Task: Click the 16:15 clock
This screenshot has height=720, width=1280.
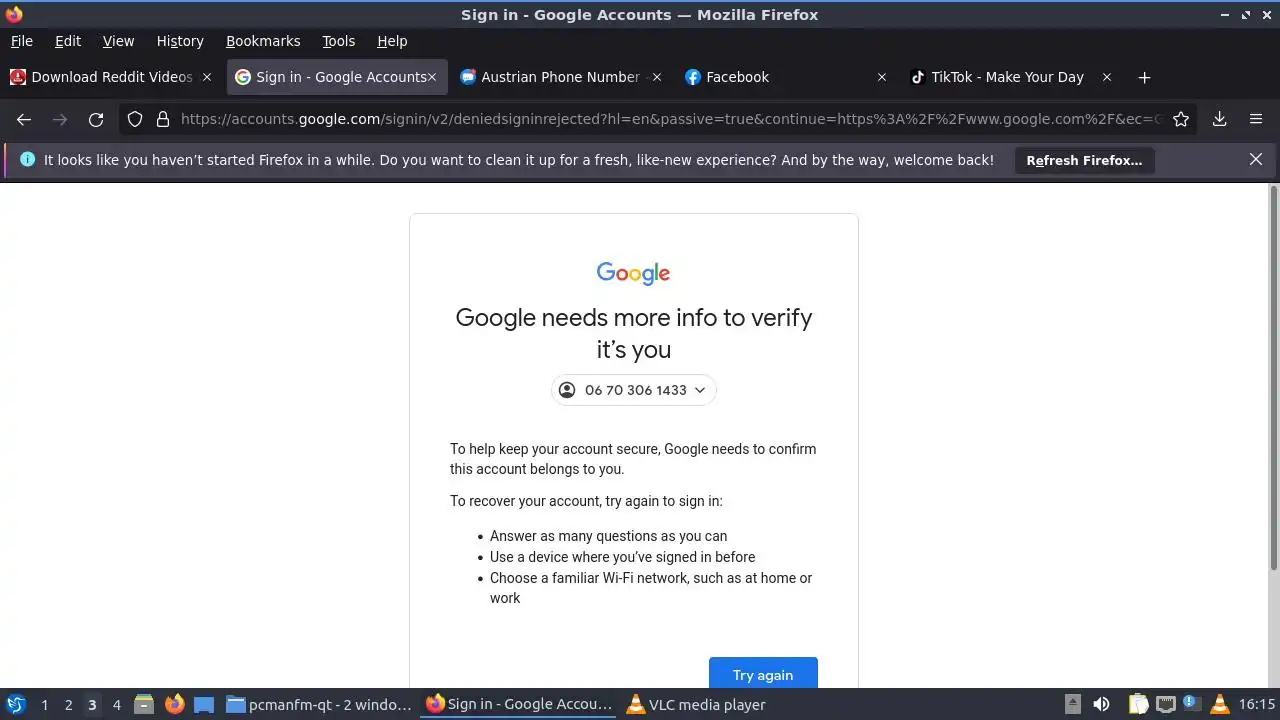Action: (1257, 704)
